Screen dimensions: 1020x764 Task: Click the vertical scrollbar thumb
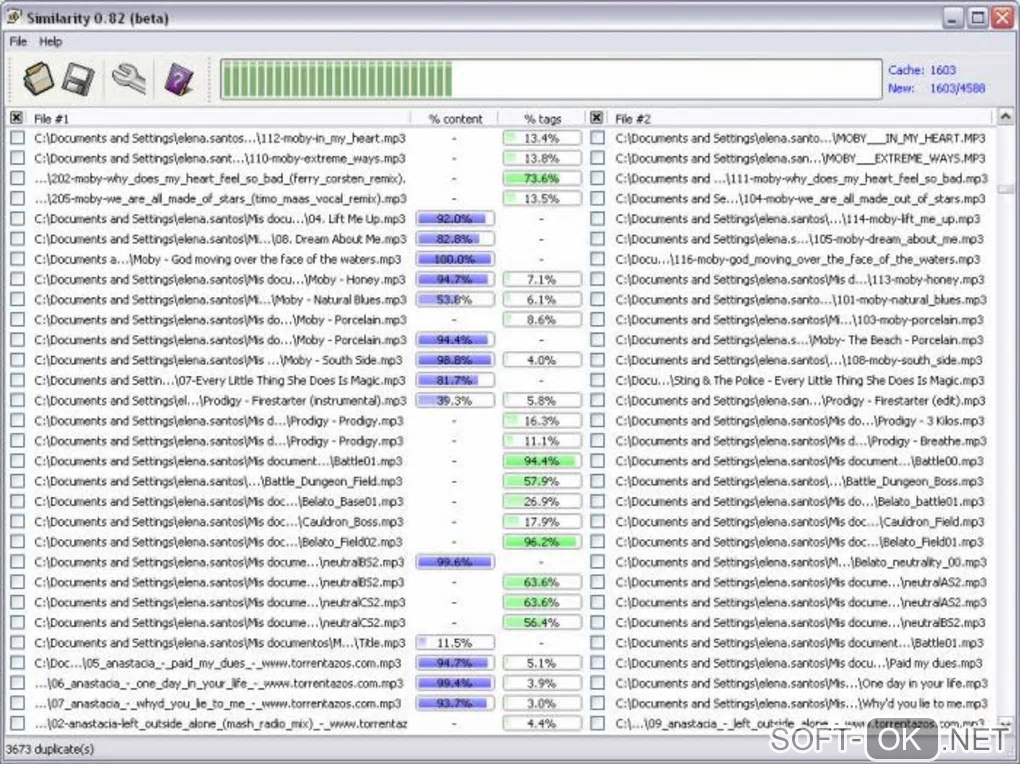(x=1006, y=189)
